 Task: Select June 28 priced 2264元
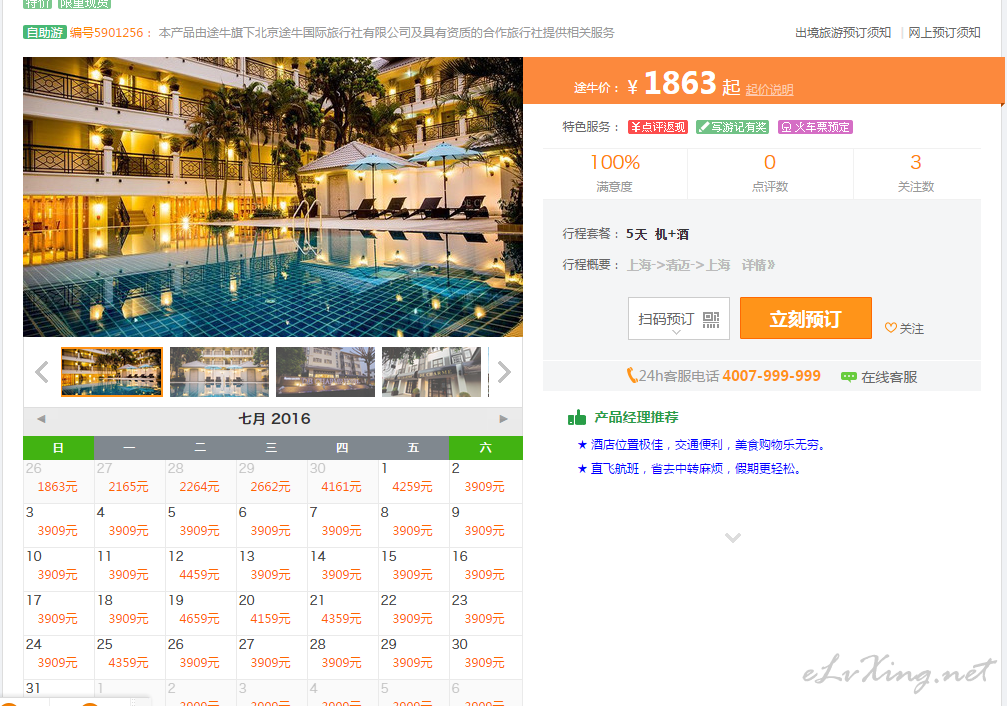pos(200,481)
